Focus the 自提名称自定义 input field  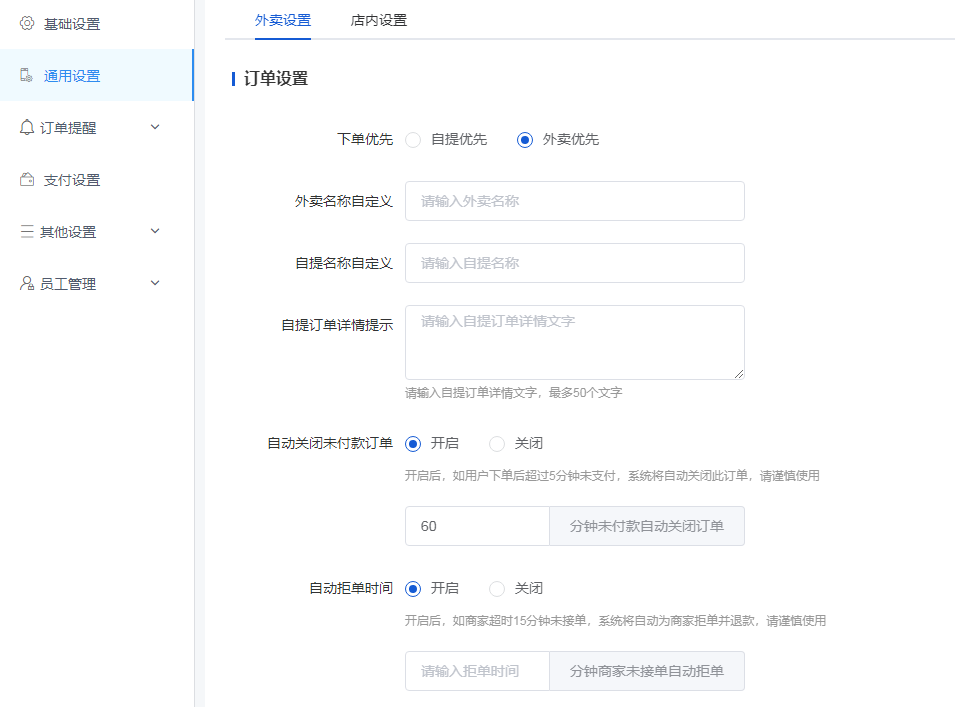click(x=574, y=263)
